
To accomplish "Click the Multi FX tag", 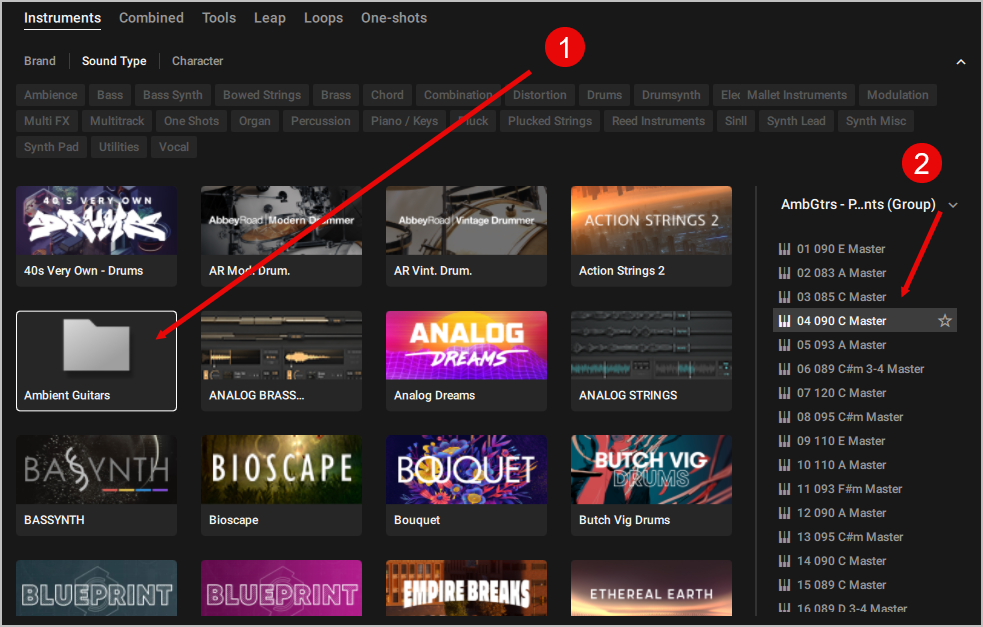I will (x=47, y=121).
